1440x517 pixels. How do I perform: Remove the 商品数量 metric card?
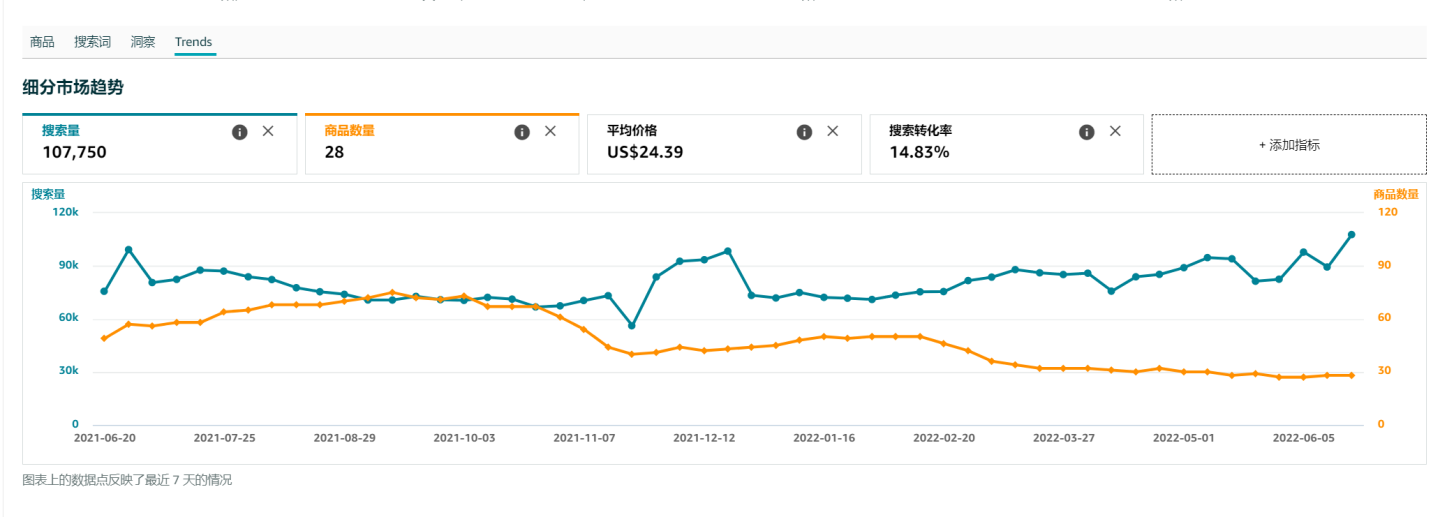coord(550,131)
